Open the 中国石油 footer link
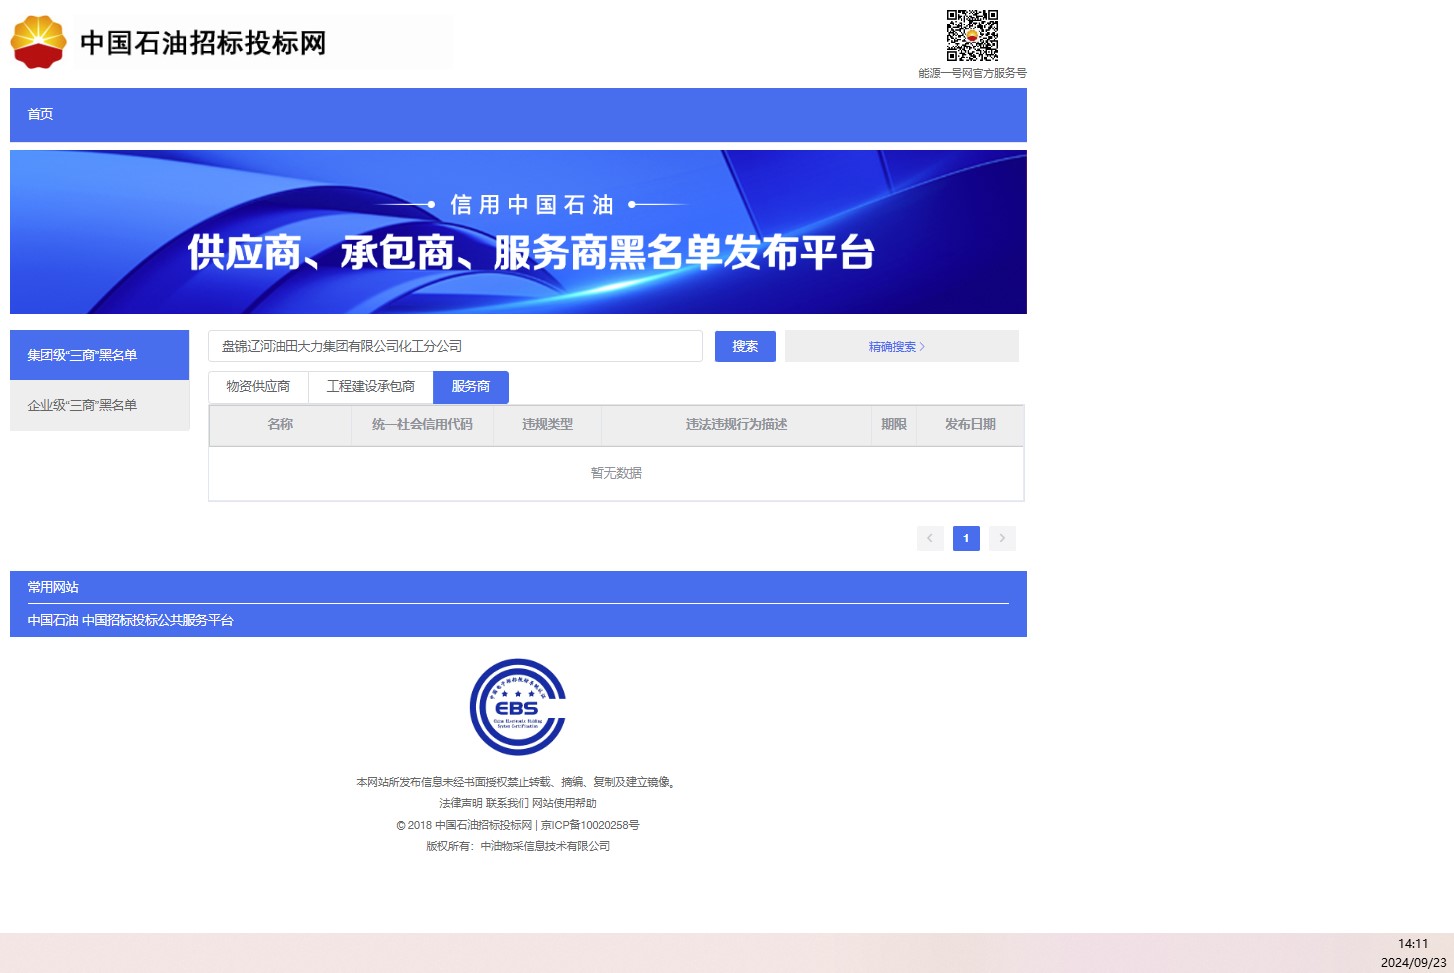 [x=53, y=620]
